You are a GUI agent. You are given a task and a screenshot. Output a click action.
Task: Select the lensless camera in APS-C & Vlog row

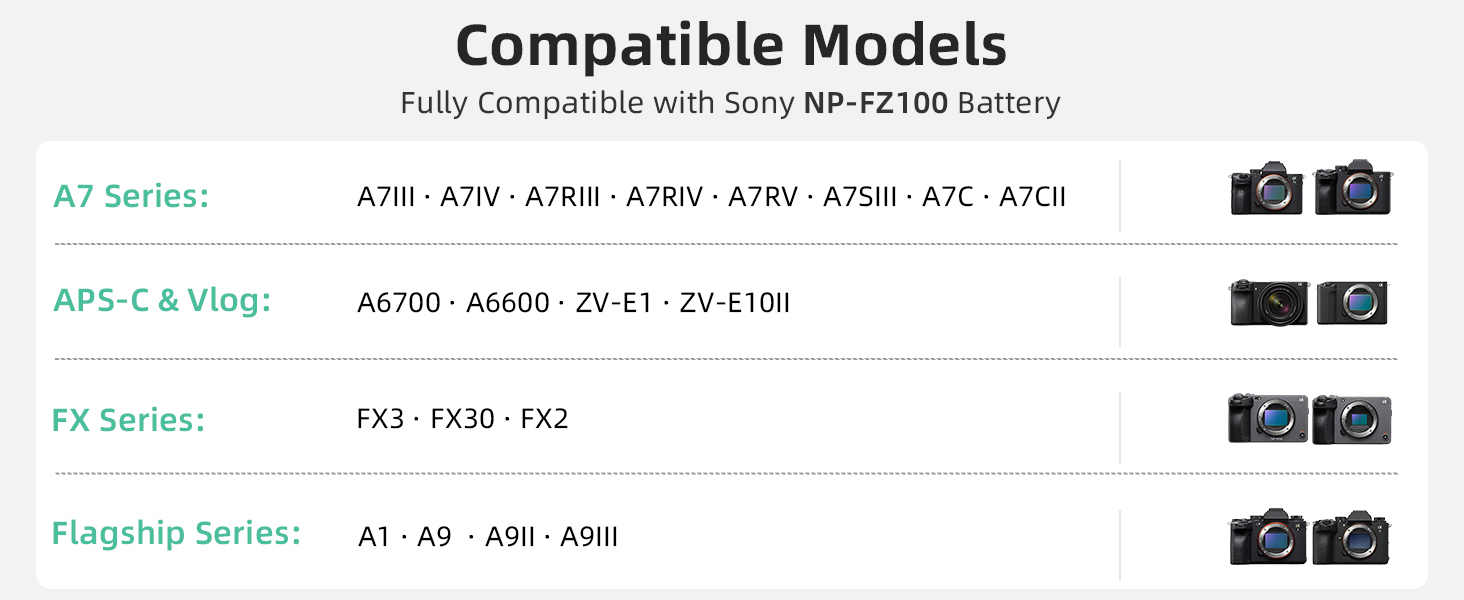(1352, 303)
